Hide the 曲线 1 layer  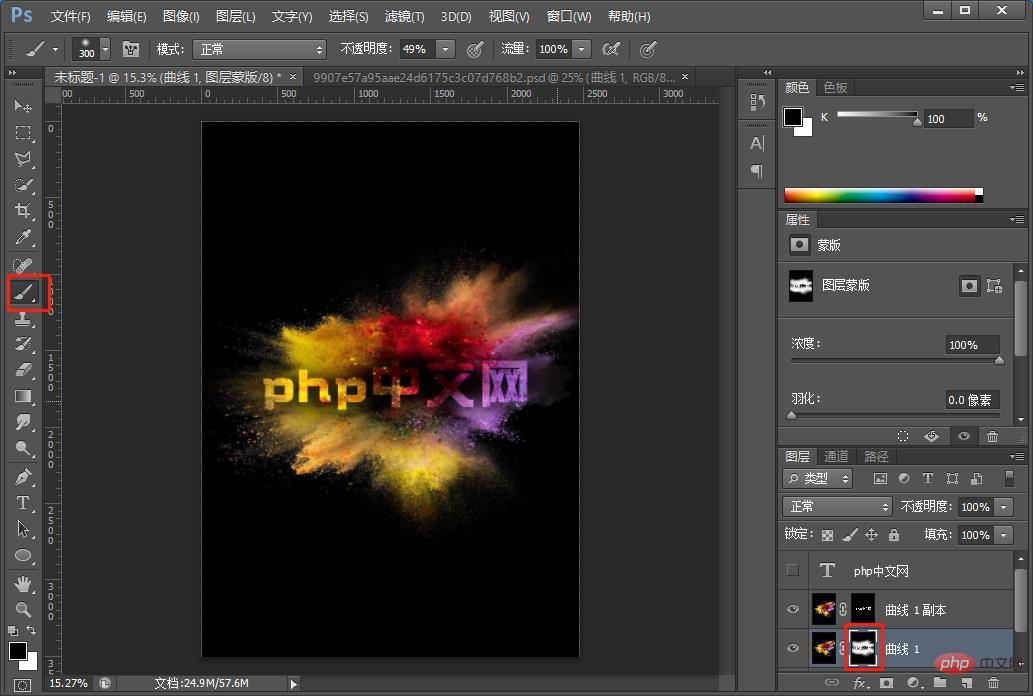[x=793, y=648]
